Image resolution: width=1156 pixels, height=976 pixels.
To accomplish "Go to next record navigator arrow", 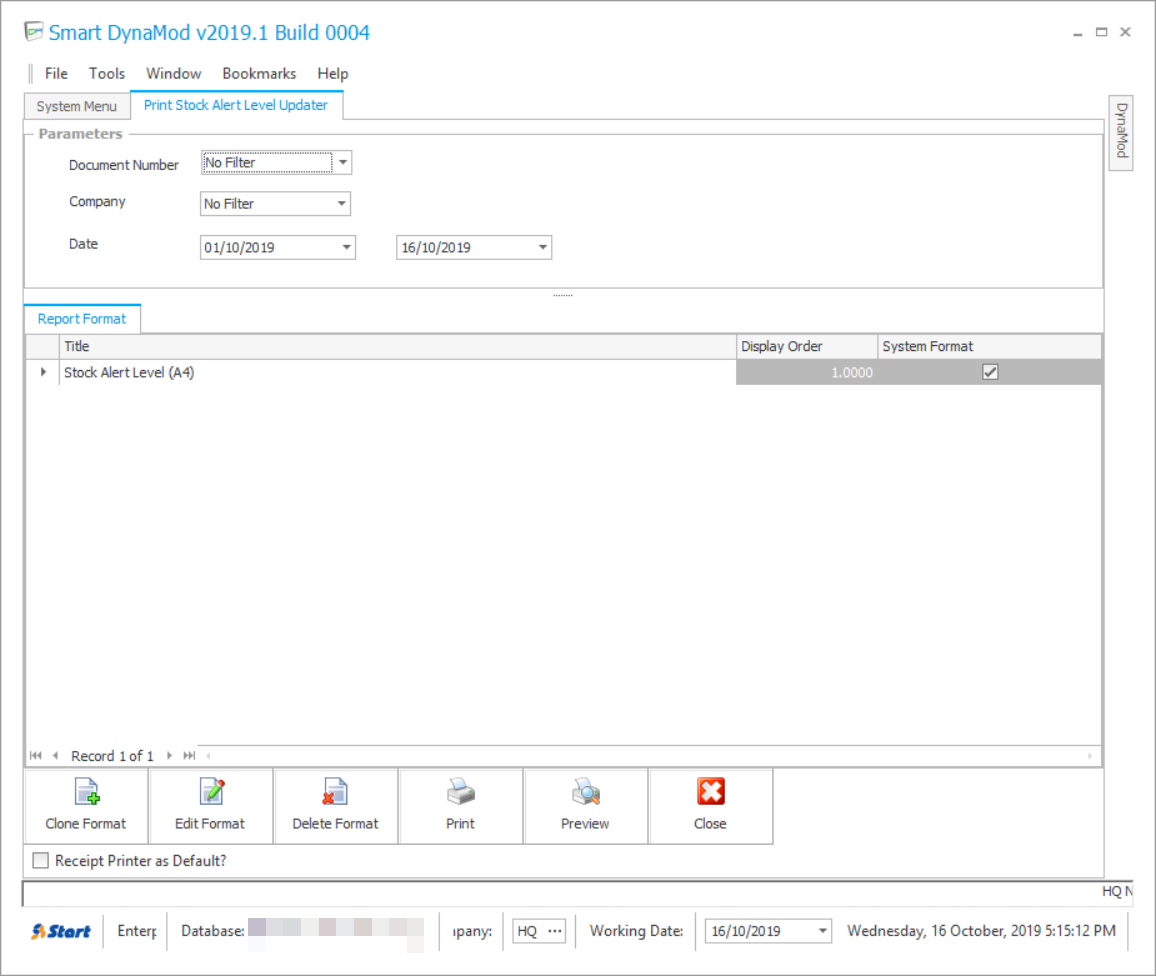I will tap(170, 756).
